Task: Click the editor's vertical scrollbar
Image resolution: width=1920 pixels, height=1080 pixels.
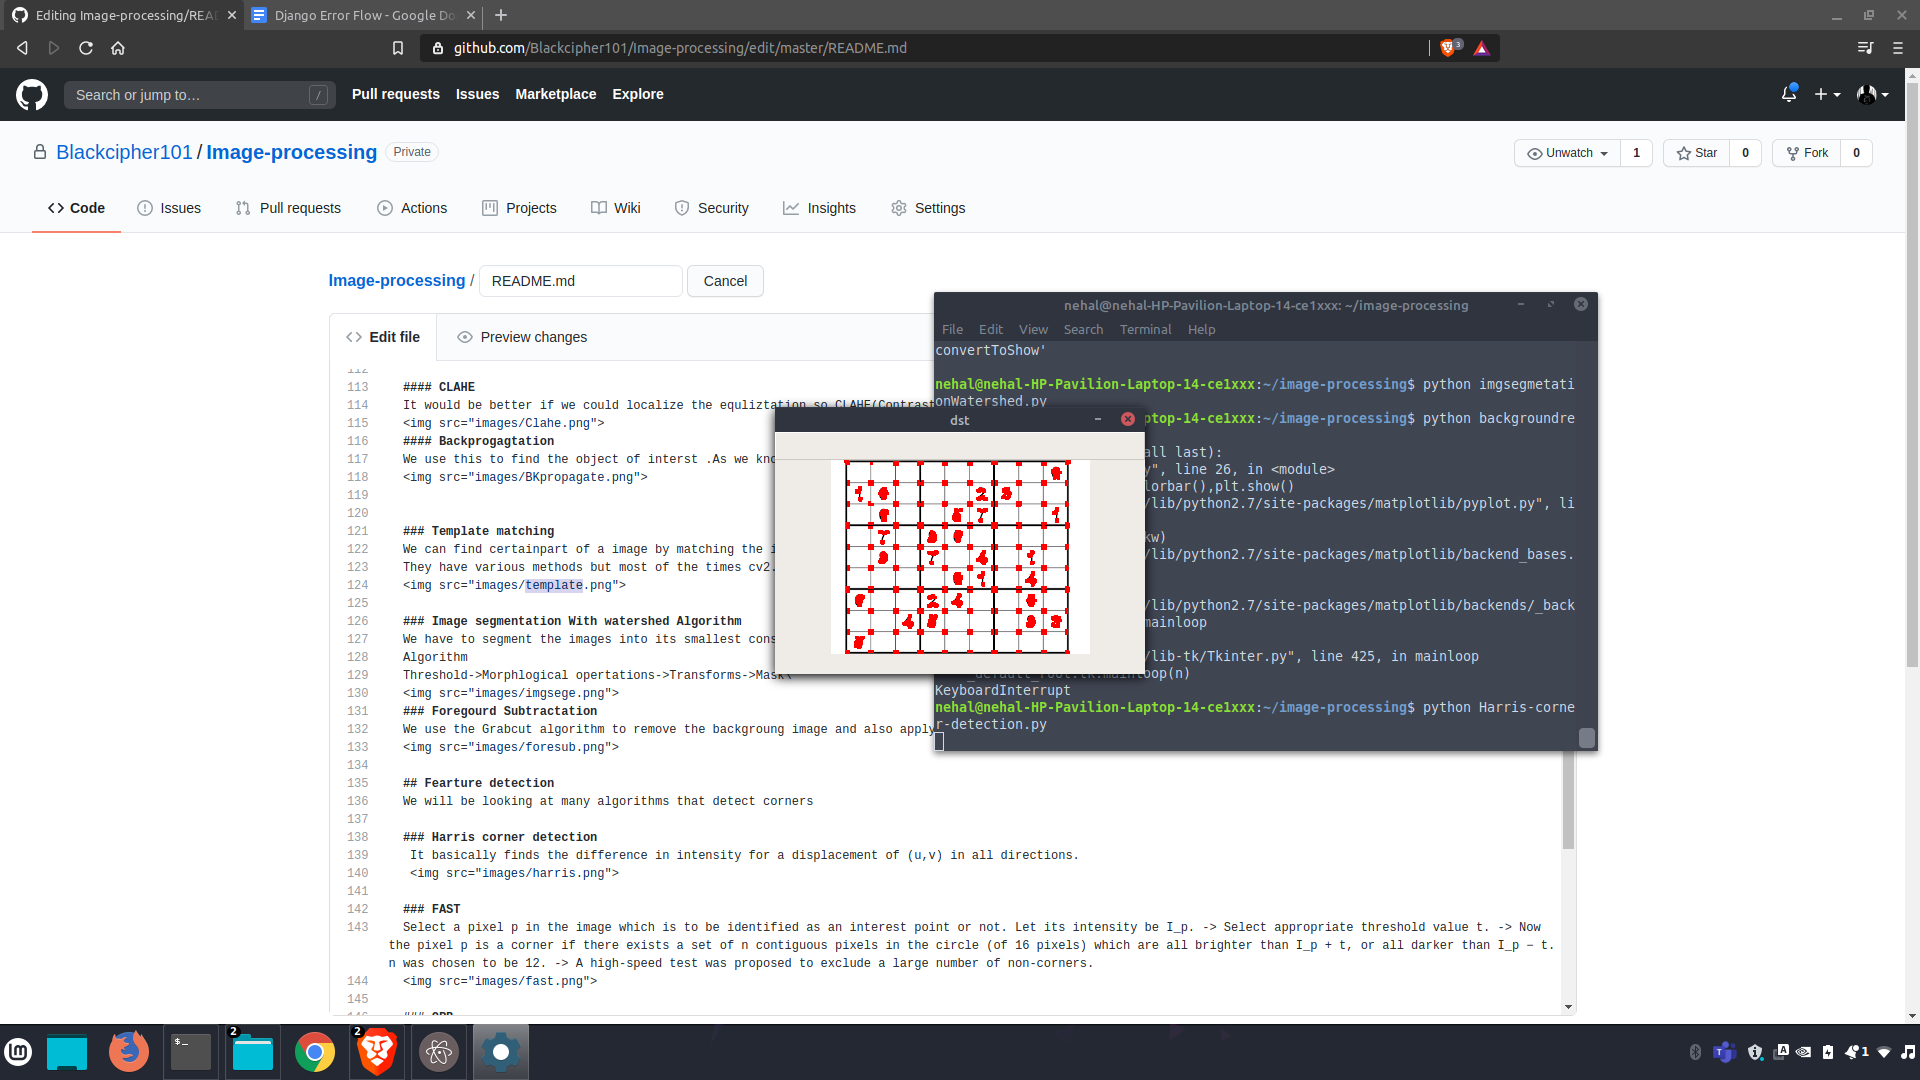Action: click(x=1568, y=800)
